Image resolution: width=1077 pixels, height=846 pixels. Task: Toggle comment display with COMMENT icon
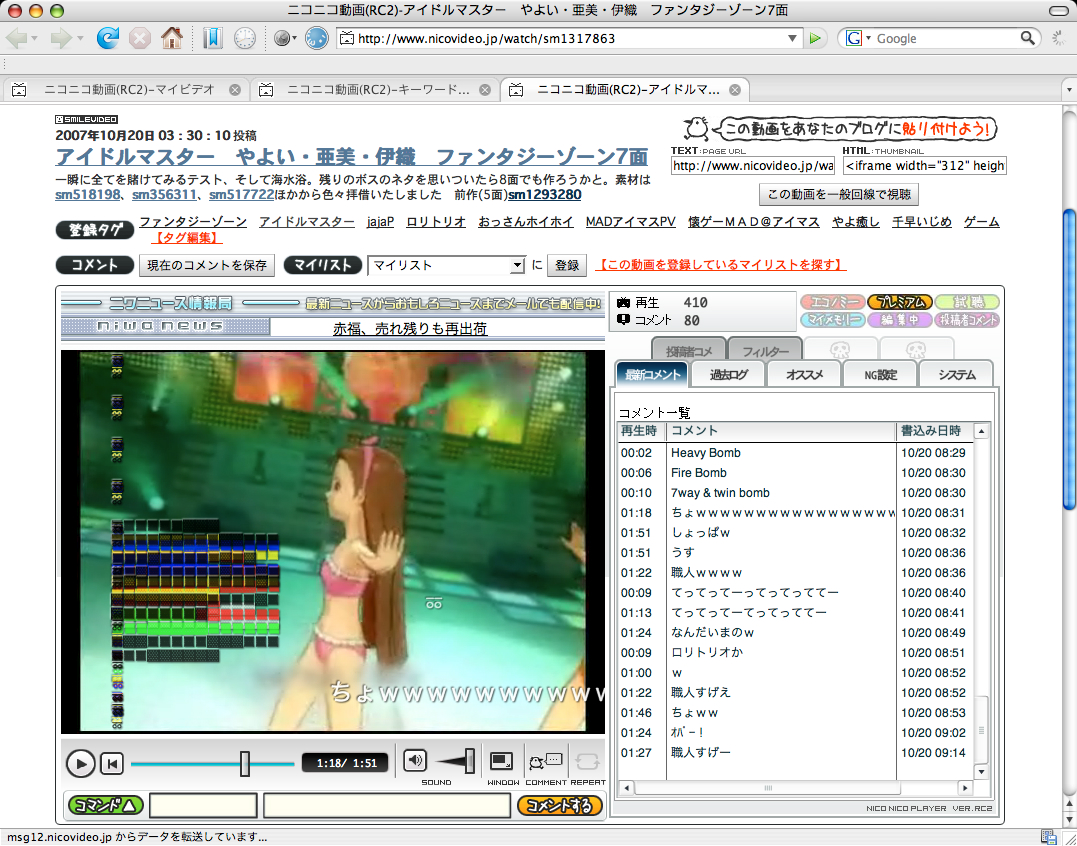[x=545, y=761]
